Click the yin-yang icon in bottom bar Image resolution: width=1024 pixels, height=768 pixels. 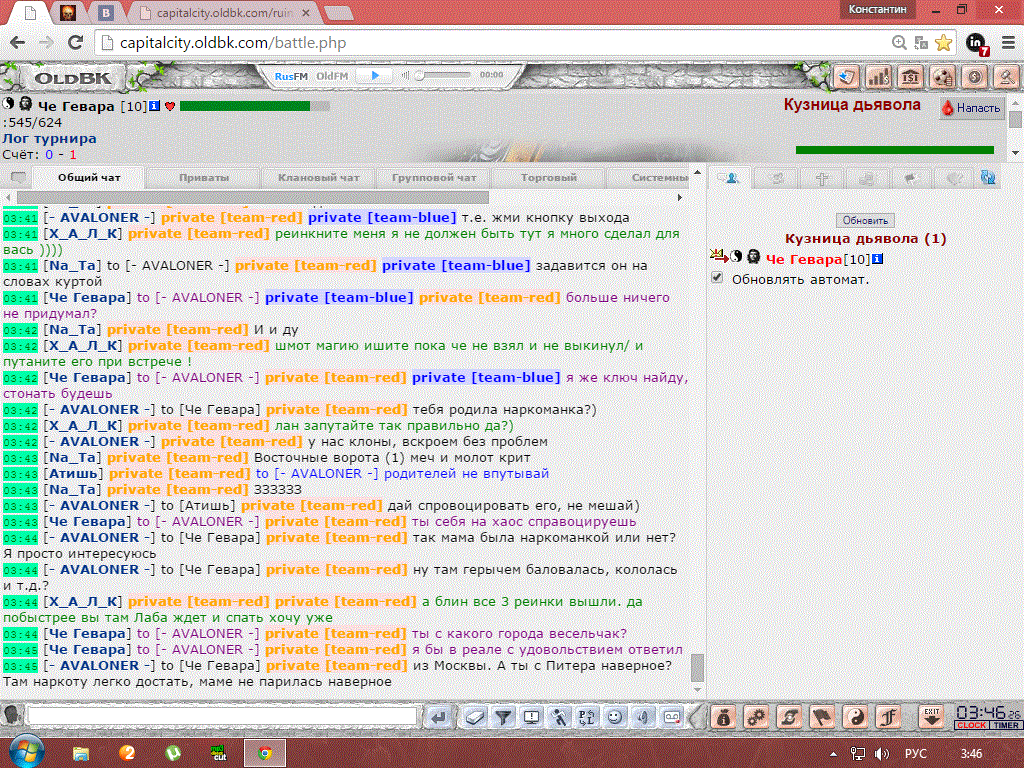pyautogui.click(x=856, y=717)
